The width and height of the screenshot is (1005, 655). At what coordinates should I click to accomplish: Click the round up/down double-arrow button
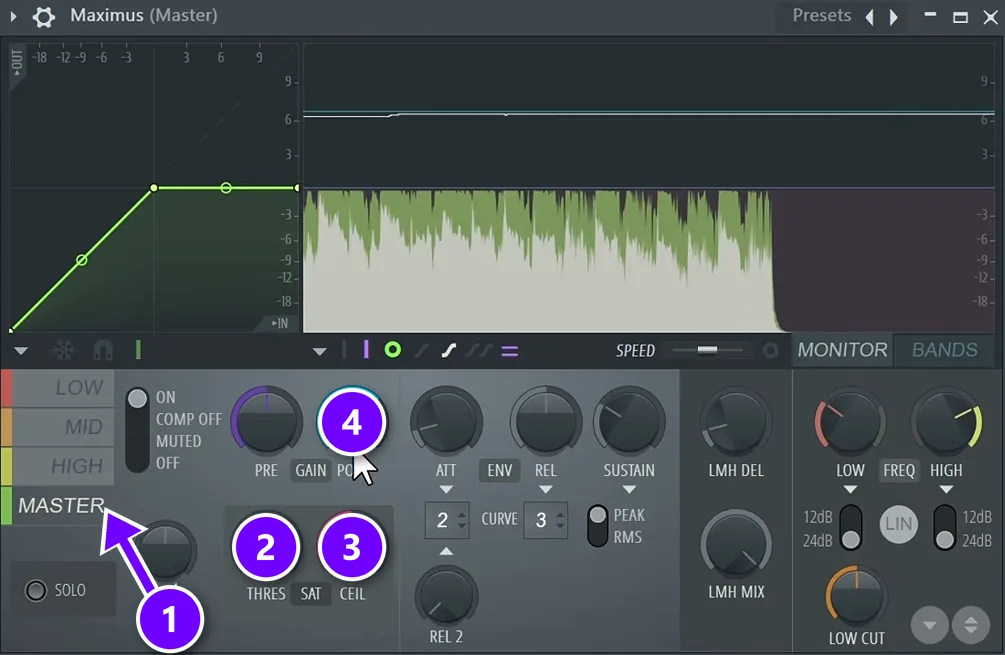(970, 624)
